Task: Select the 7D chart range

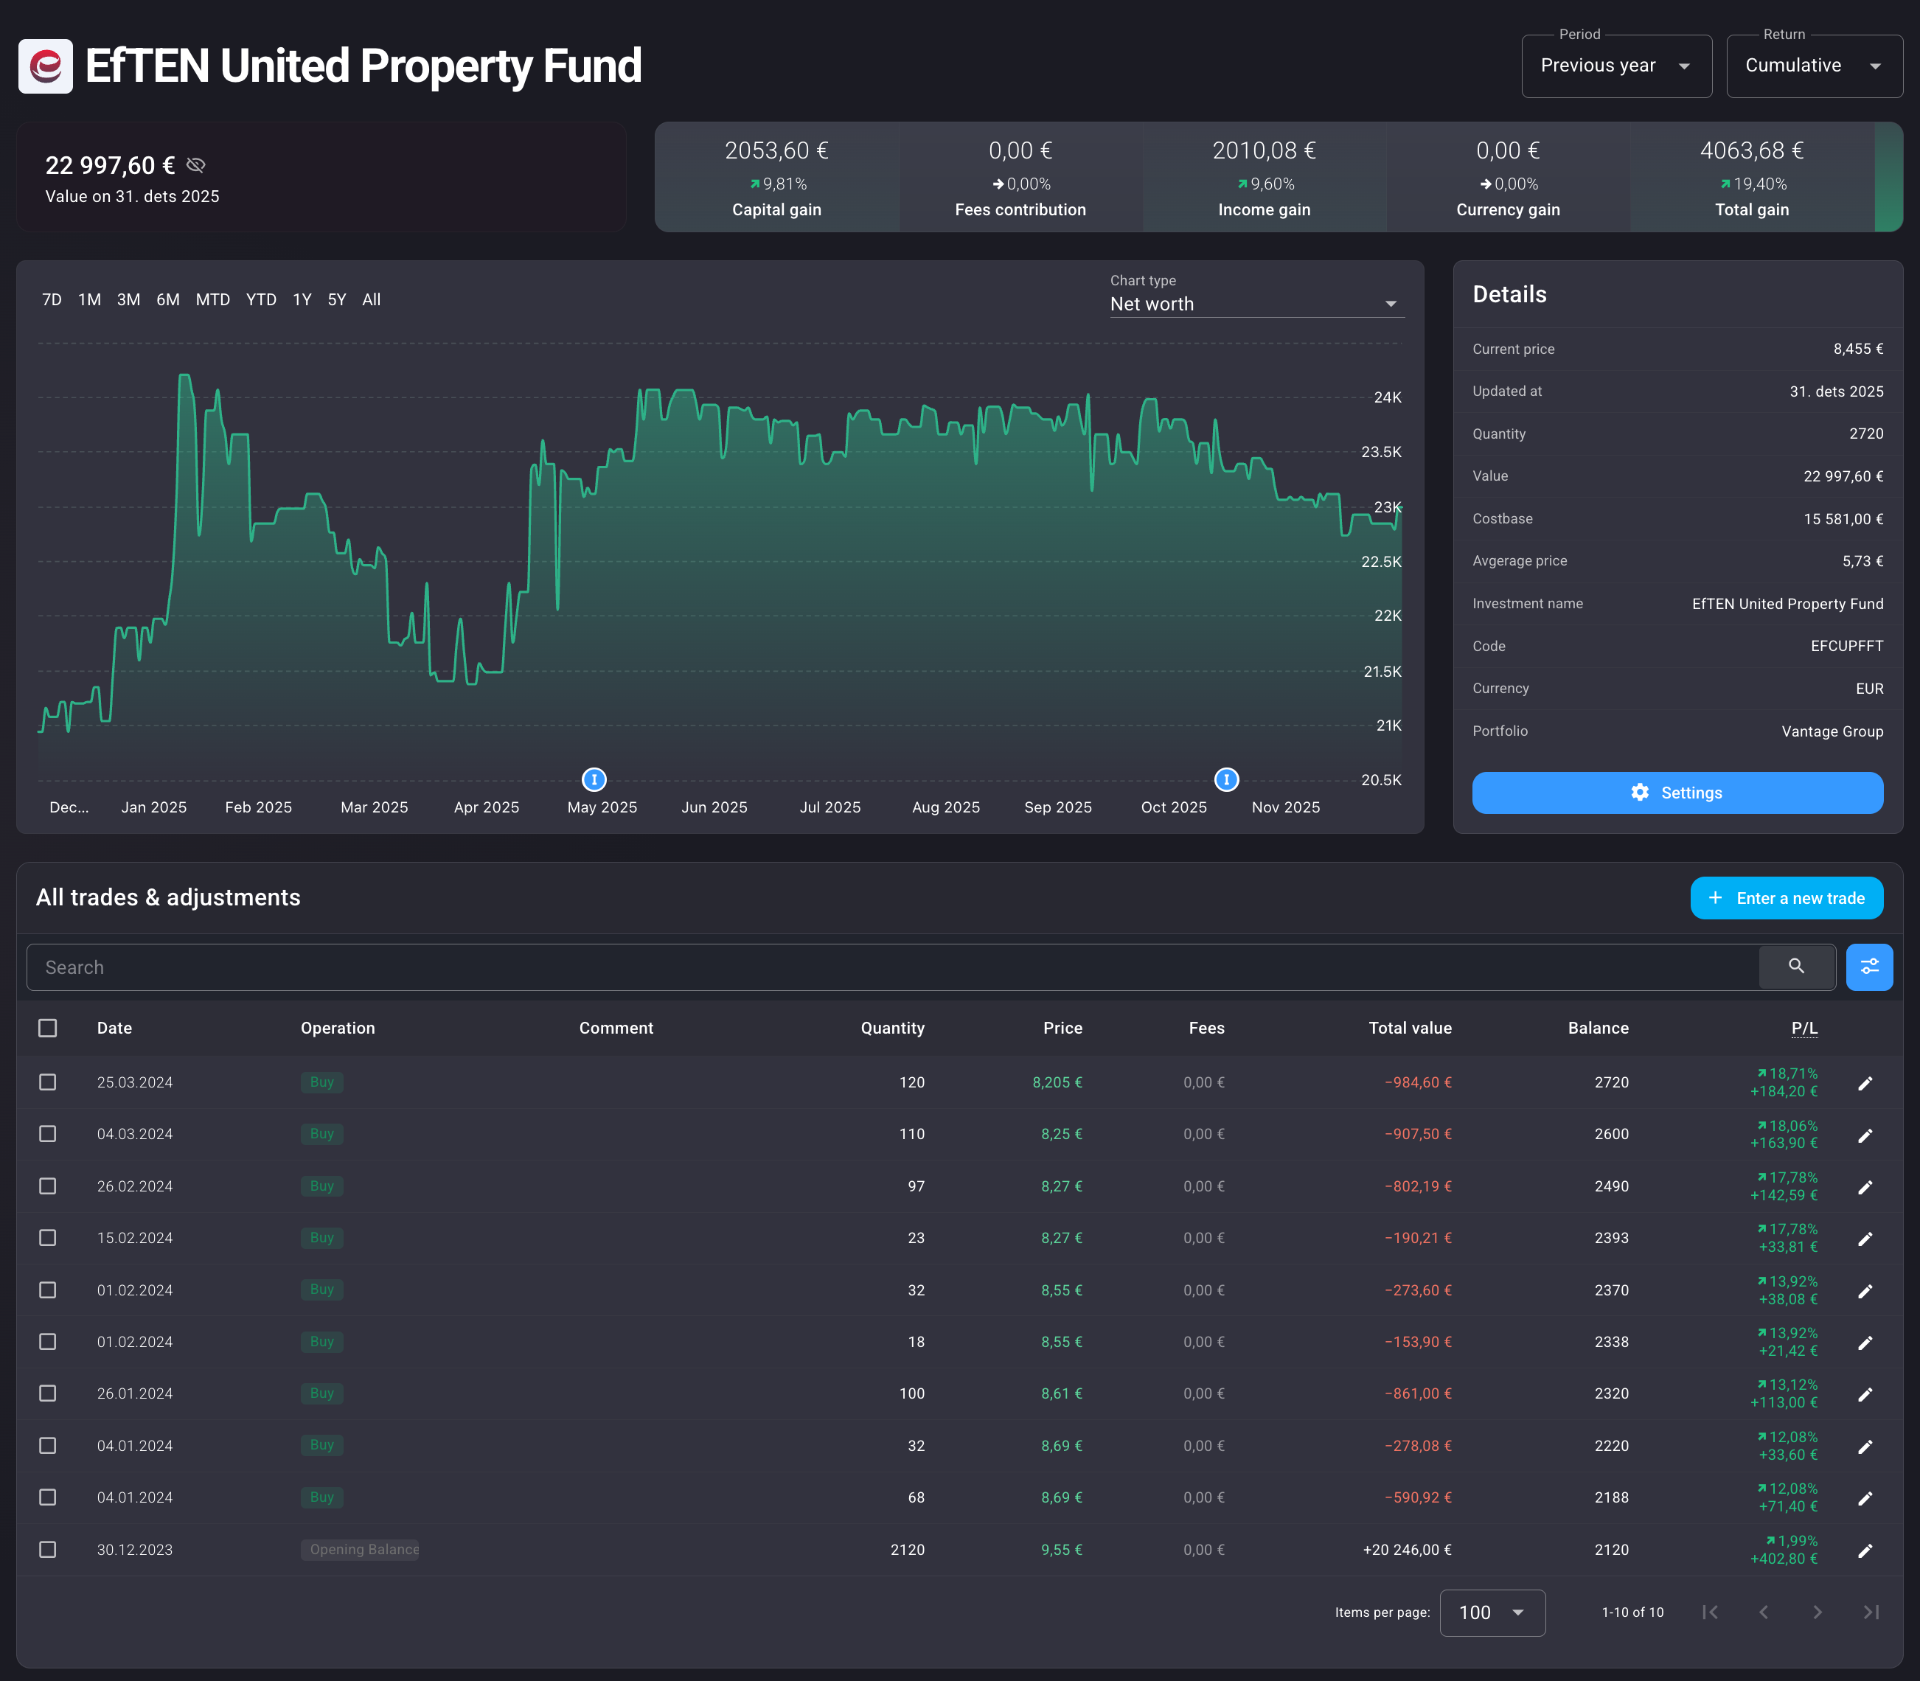Action: (52, 300)
